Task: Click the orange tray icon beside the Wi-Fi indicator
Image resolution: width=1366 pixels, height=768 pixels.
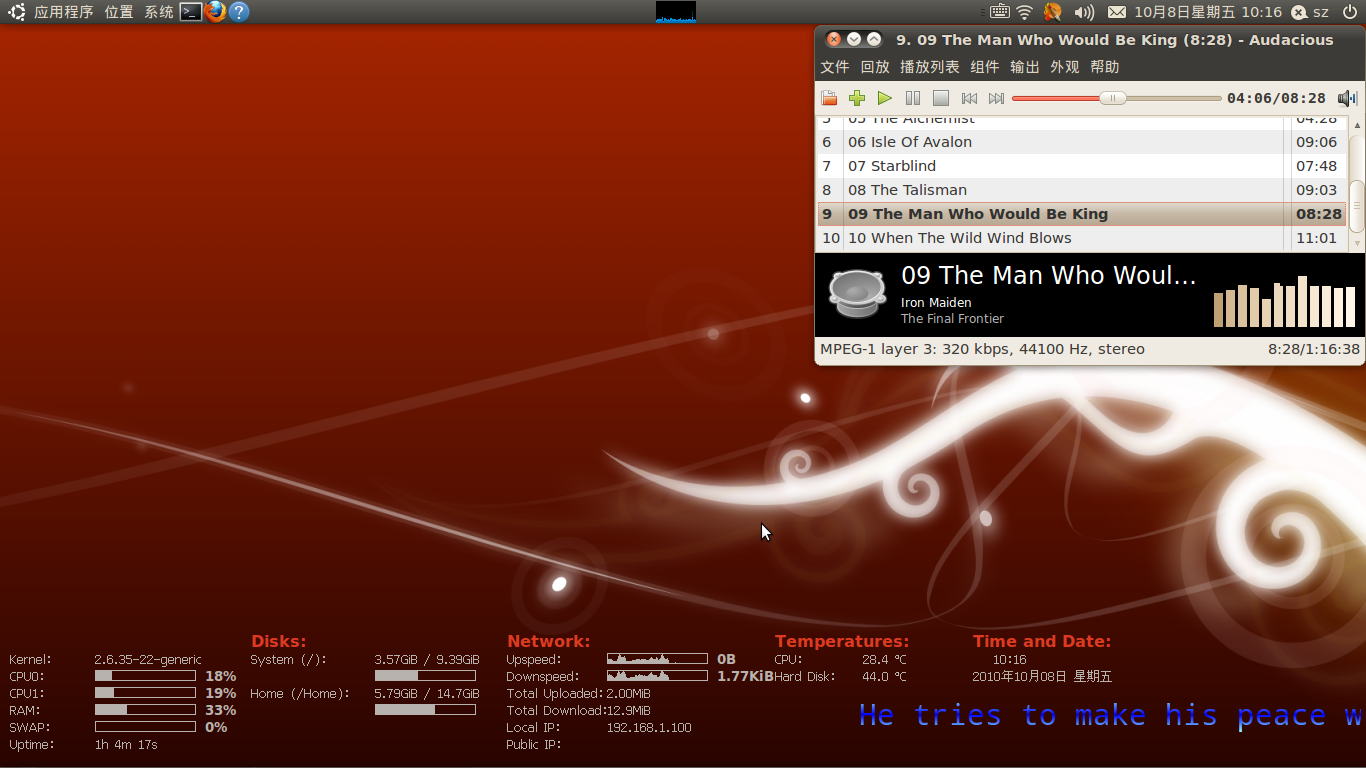Action: (1053, 12)
